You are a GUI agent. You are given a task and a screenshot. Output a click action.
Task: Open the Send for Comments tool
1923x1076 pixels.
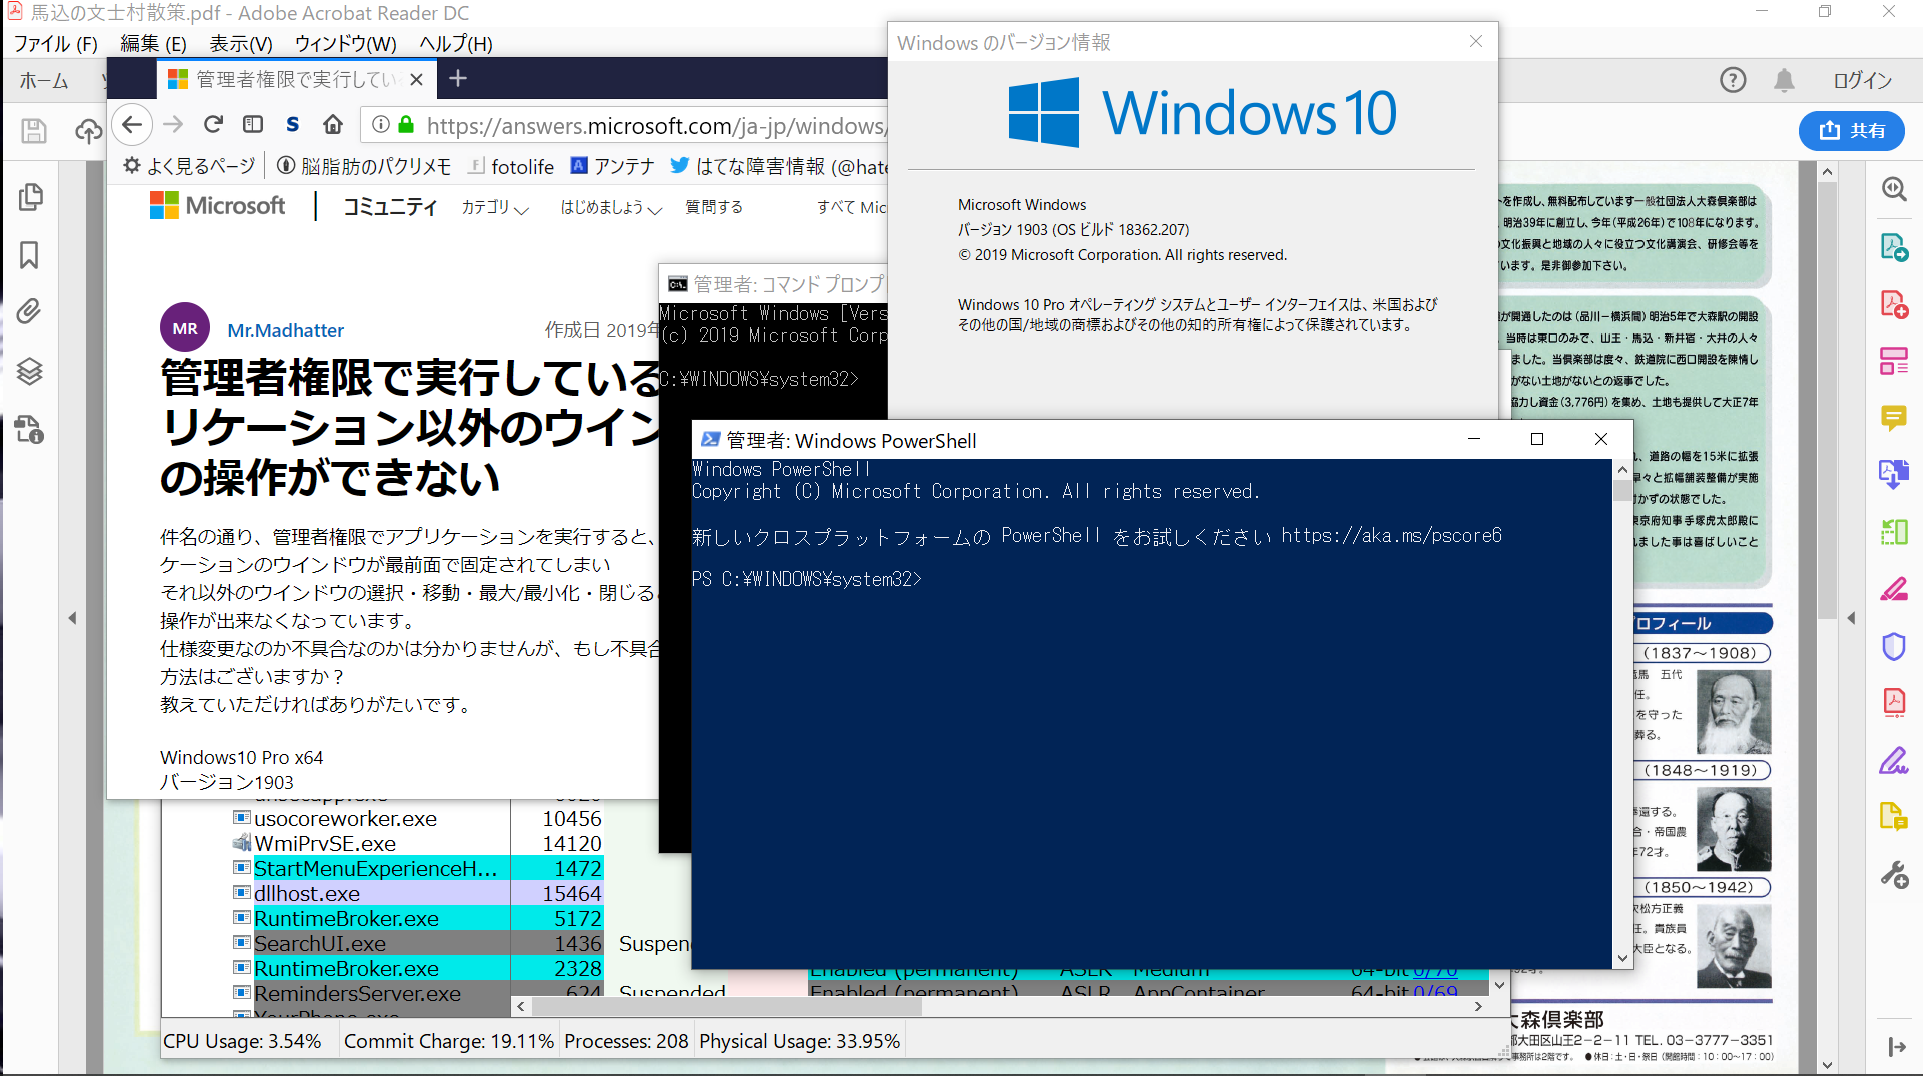[x=1894, y=817]
